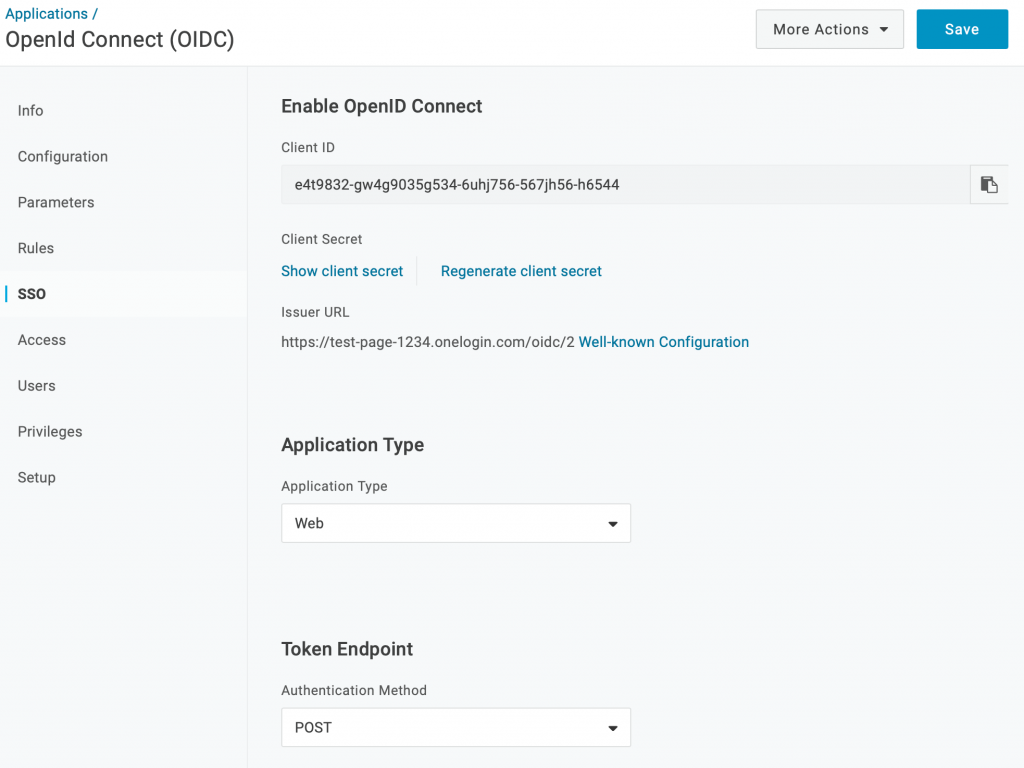Go to the Setup section
Image resolution: width=1024 pixels, height=768 pixels.
tap(36, 477)
